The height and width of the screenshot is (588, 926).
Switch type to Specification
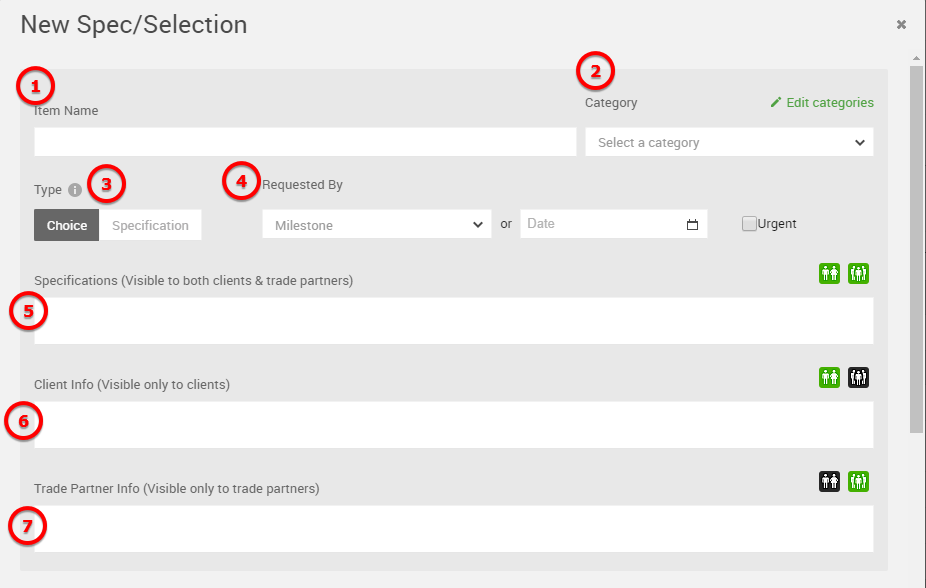coord(150,225)
